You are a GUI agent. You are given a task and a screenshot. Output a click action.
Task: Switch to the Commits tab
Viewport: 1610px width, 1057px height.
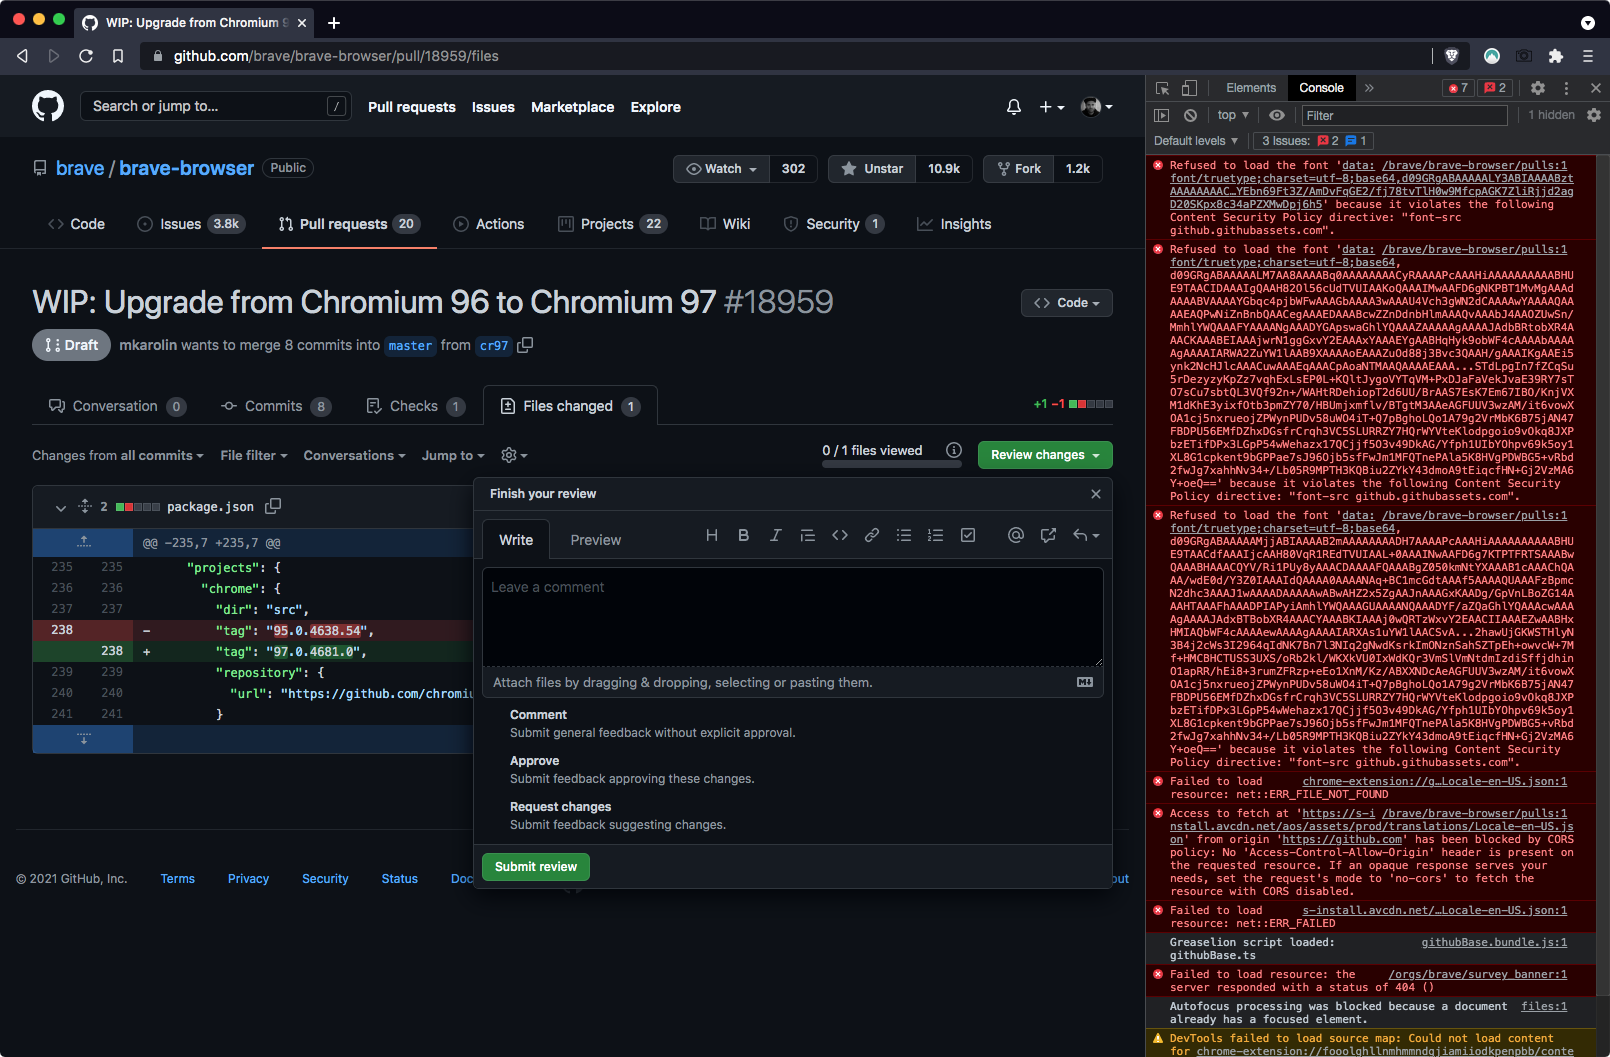[275, 406]
